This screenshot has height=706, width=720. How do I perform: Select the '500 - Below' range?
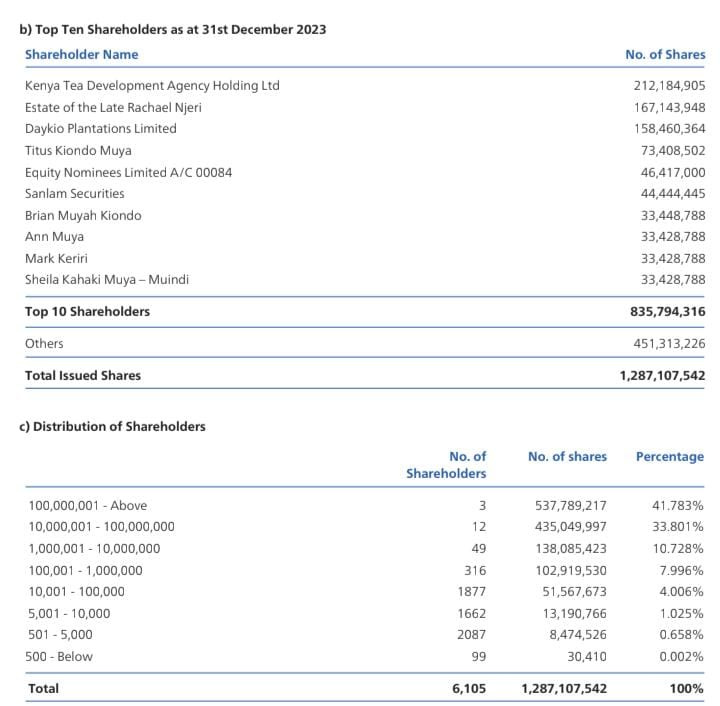pyautogui.click(x=59, y=657)
